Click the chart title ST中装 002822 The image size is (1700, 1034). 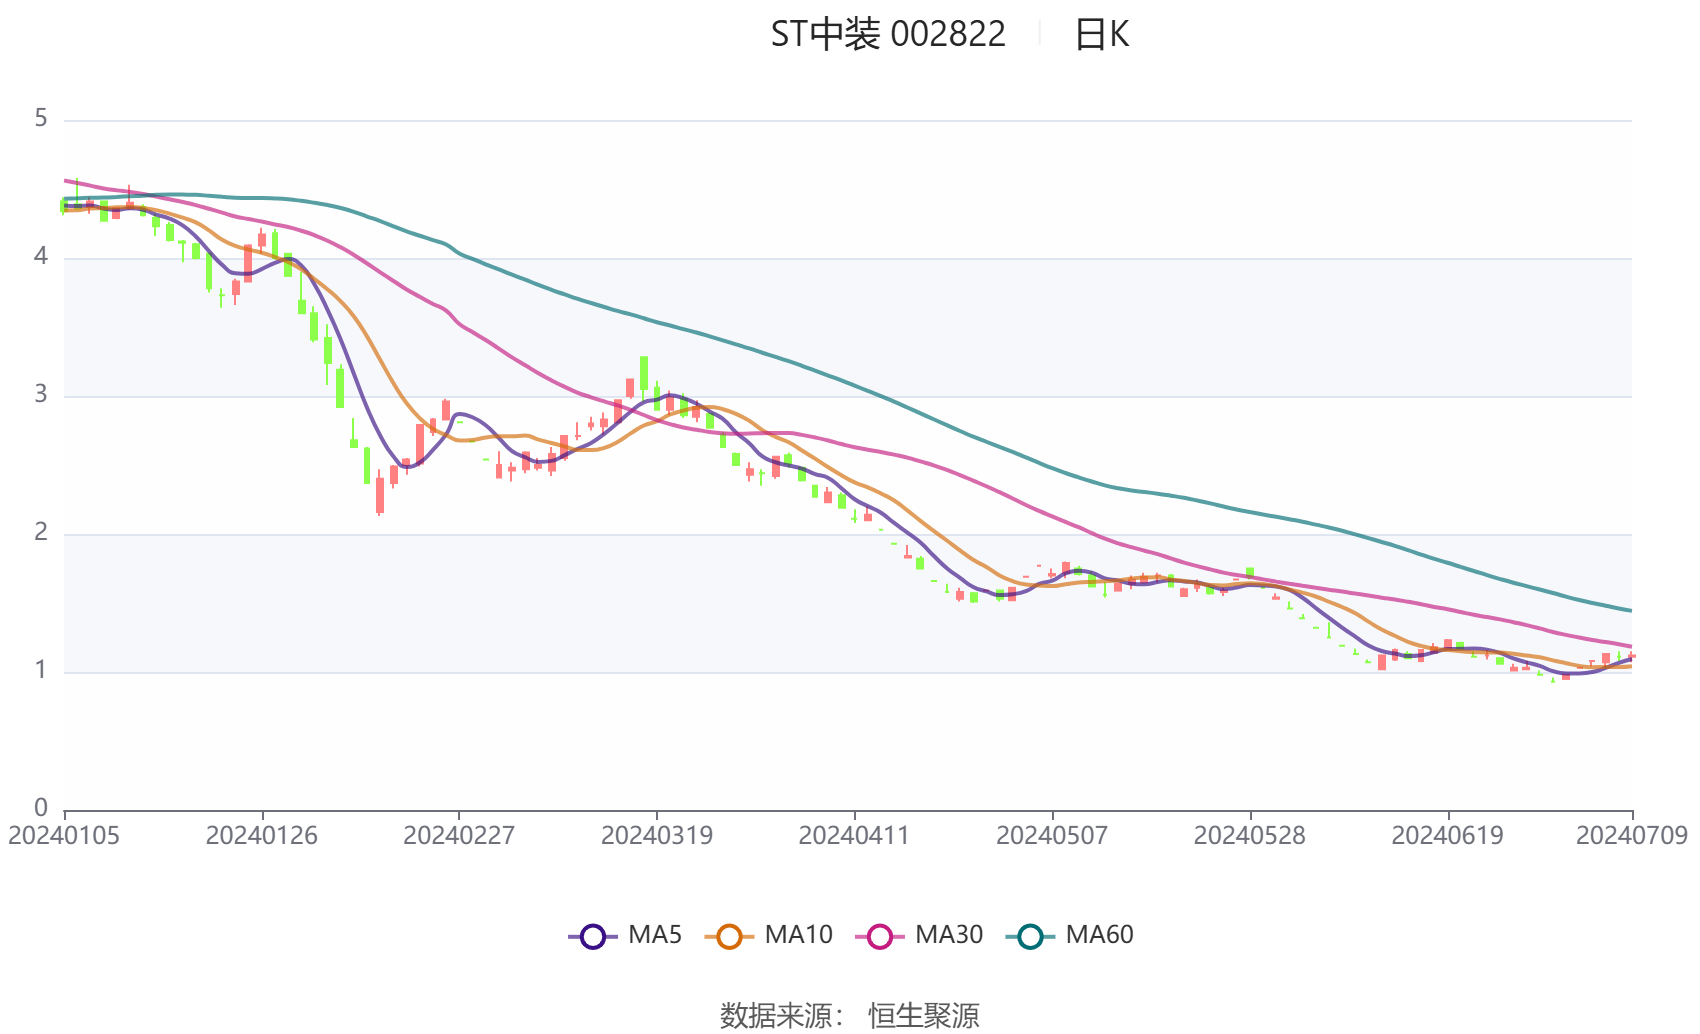pos(888,34)
